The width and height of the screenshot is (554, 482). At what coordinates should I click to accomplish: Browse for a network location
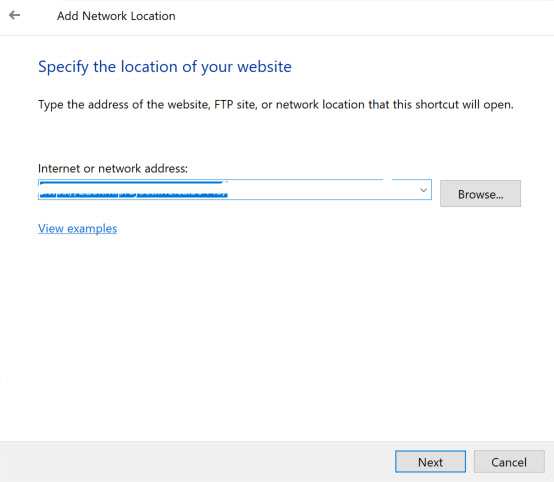480,194
